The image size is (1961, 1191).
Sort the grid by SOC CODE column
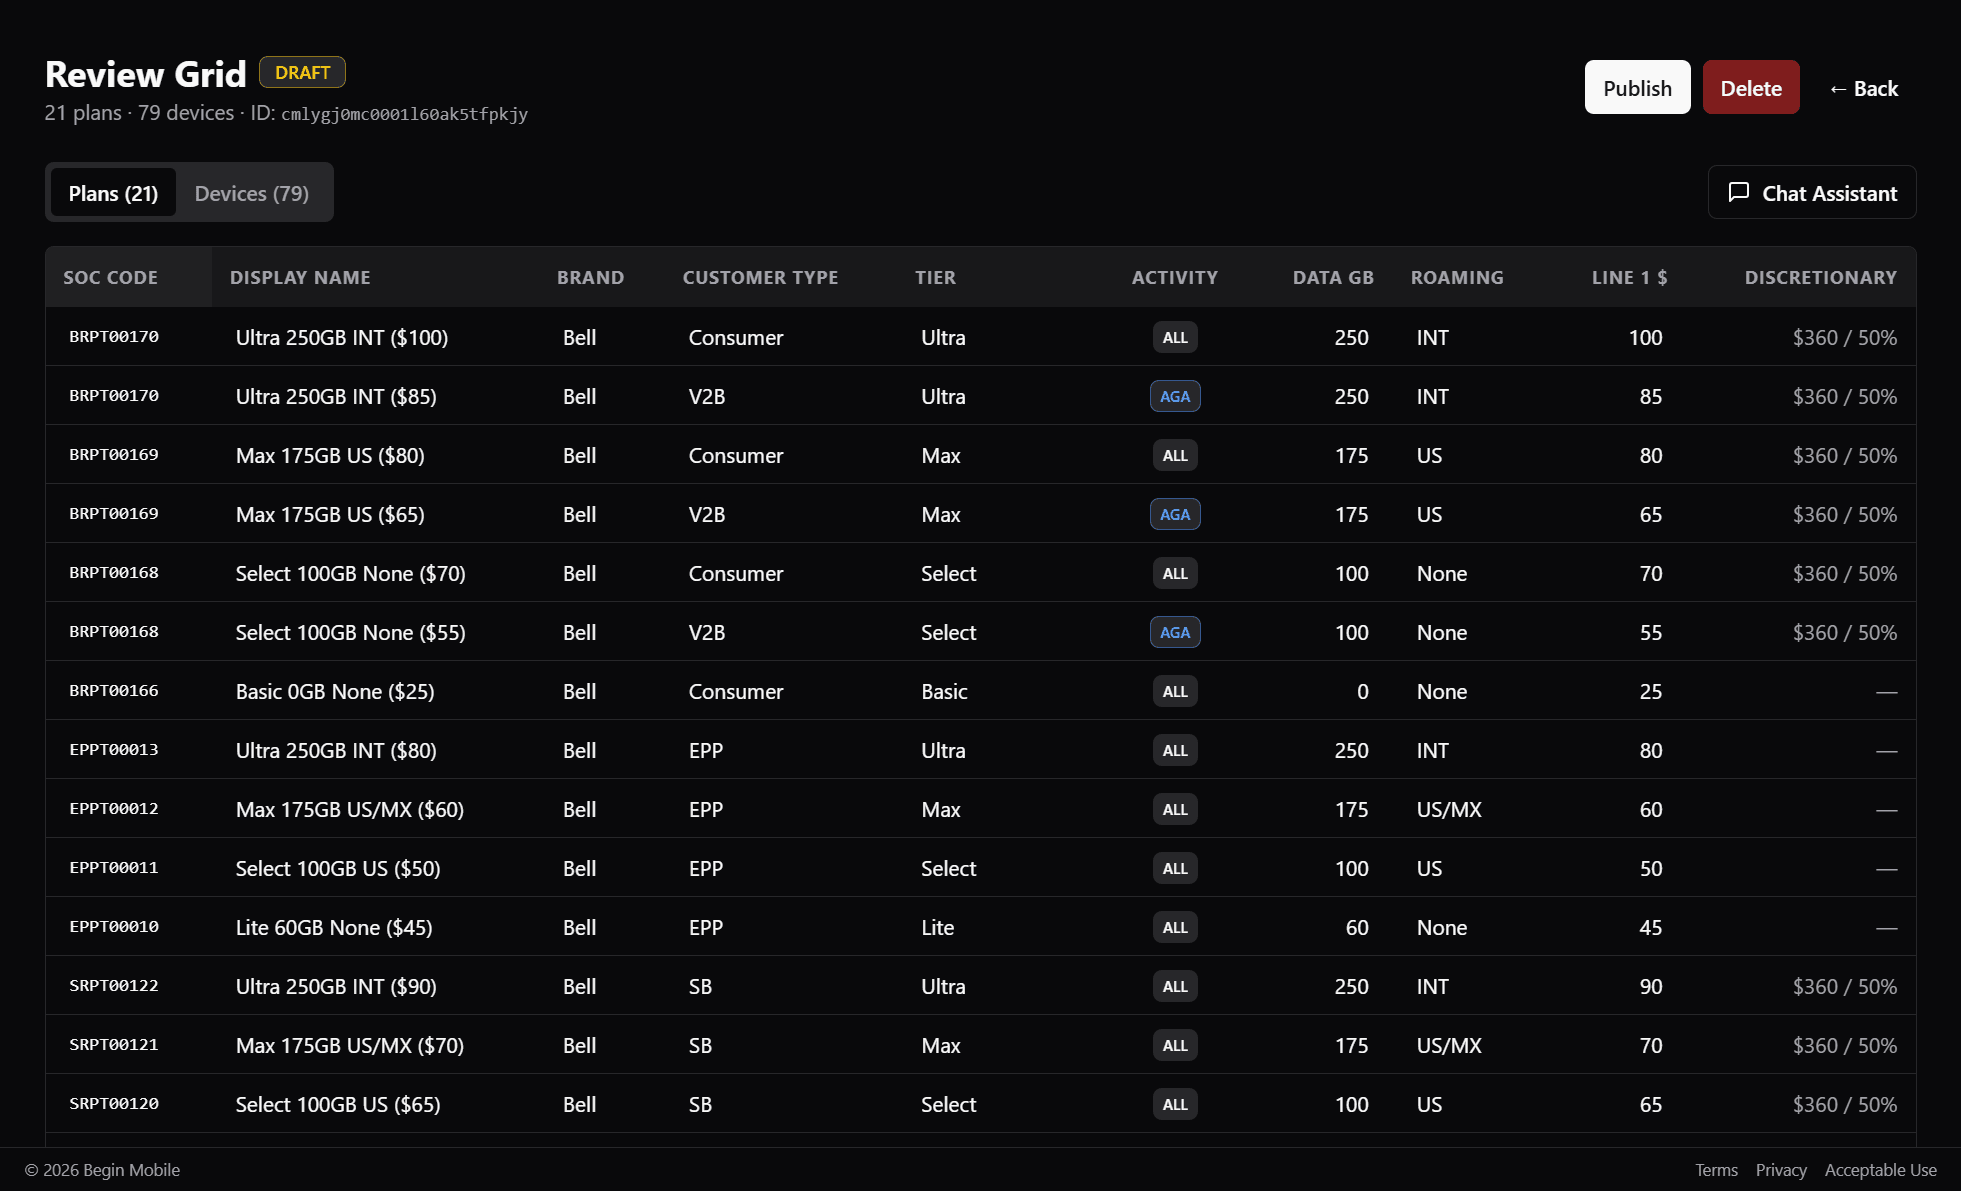110,277
